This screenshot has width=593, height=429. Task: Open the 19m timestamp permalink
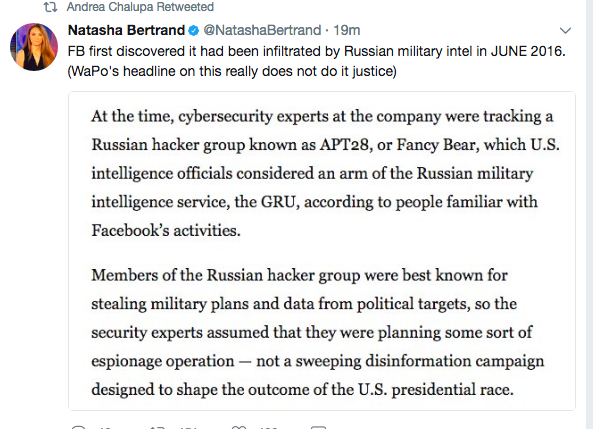[x=346, y=30]
